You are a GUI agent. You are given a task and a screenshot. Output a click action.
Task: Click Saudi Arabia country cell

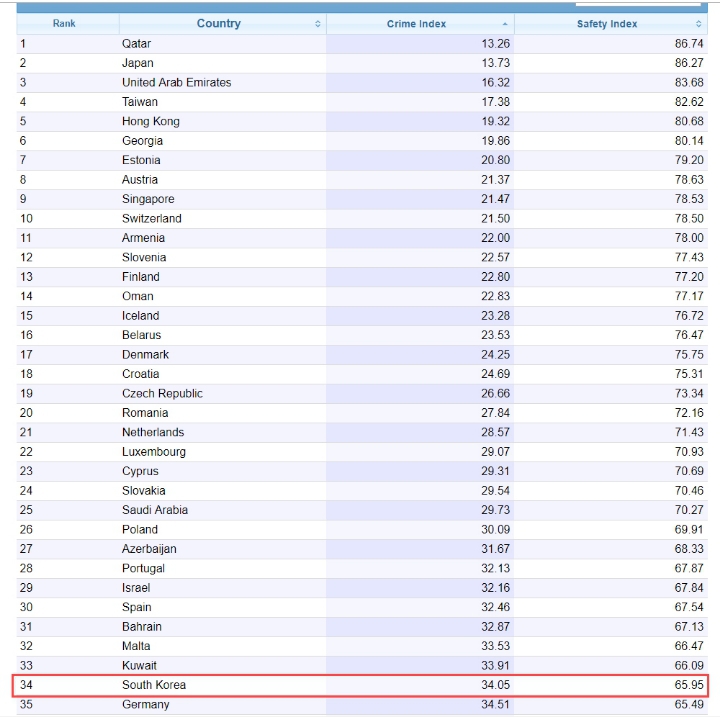click(x=155, y=509)
